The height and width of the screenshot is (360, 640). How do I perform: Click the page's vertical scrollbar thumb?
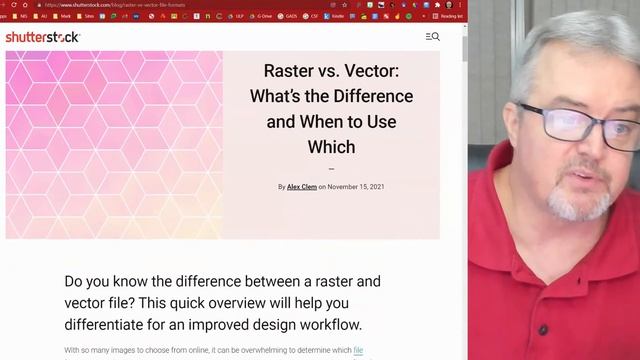(x=464, y=49)
